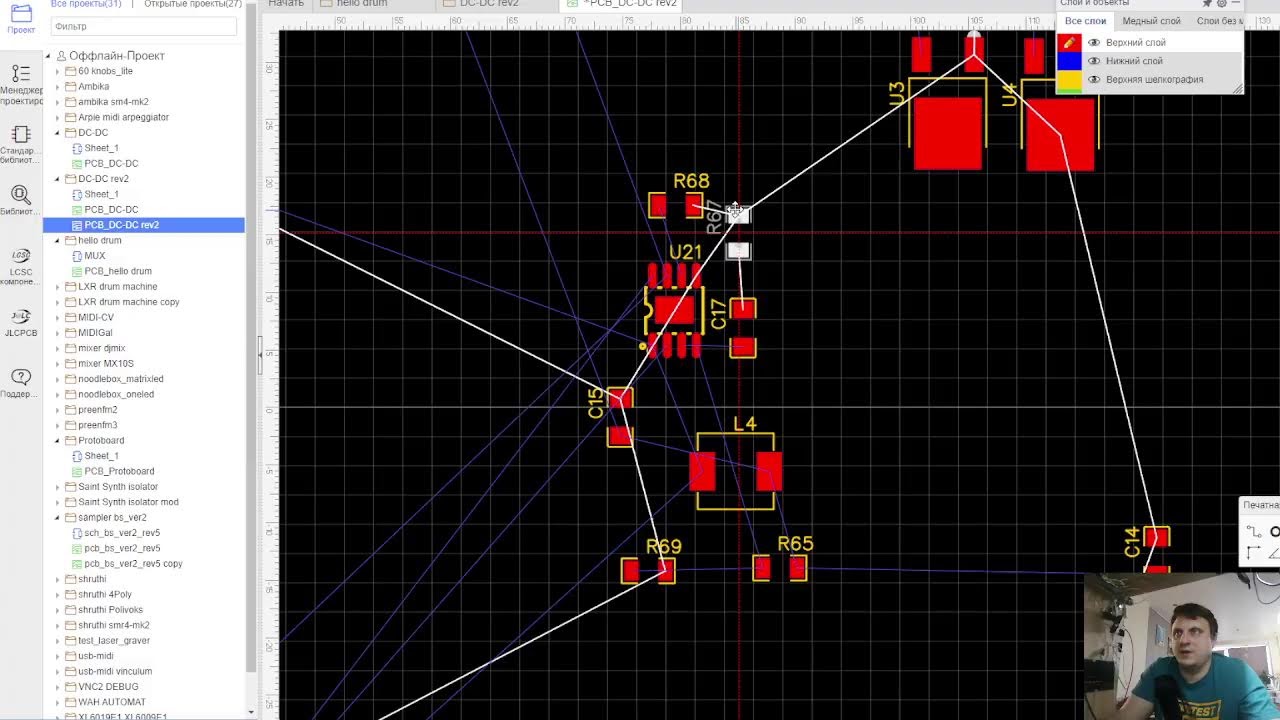Viewport: 1280px width, 720px height.
Task: Focus the Фильтр project filter field
Action: pos(144,26)
